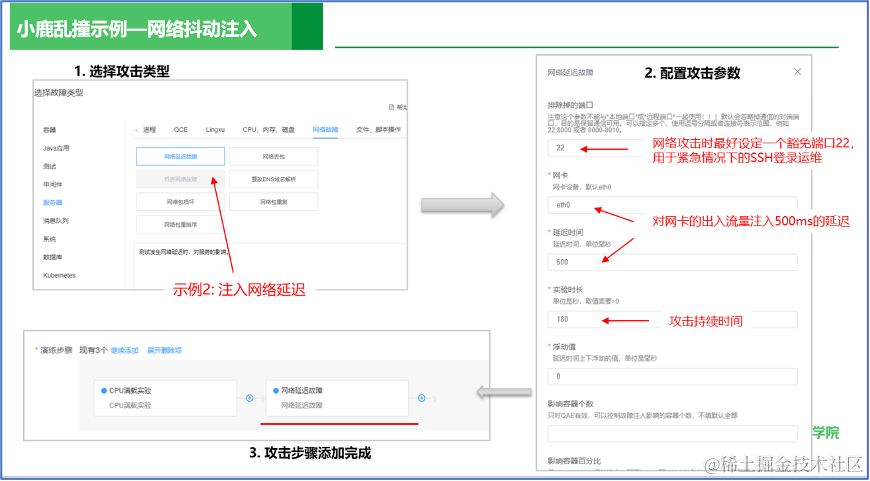The image size is (870, 481).
Task: Select 测试 in the category list
Action: pyautogui.click(x=50, y=166)
